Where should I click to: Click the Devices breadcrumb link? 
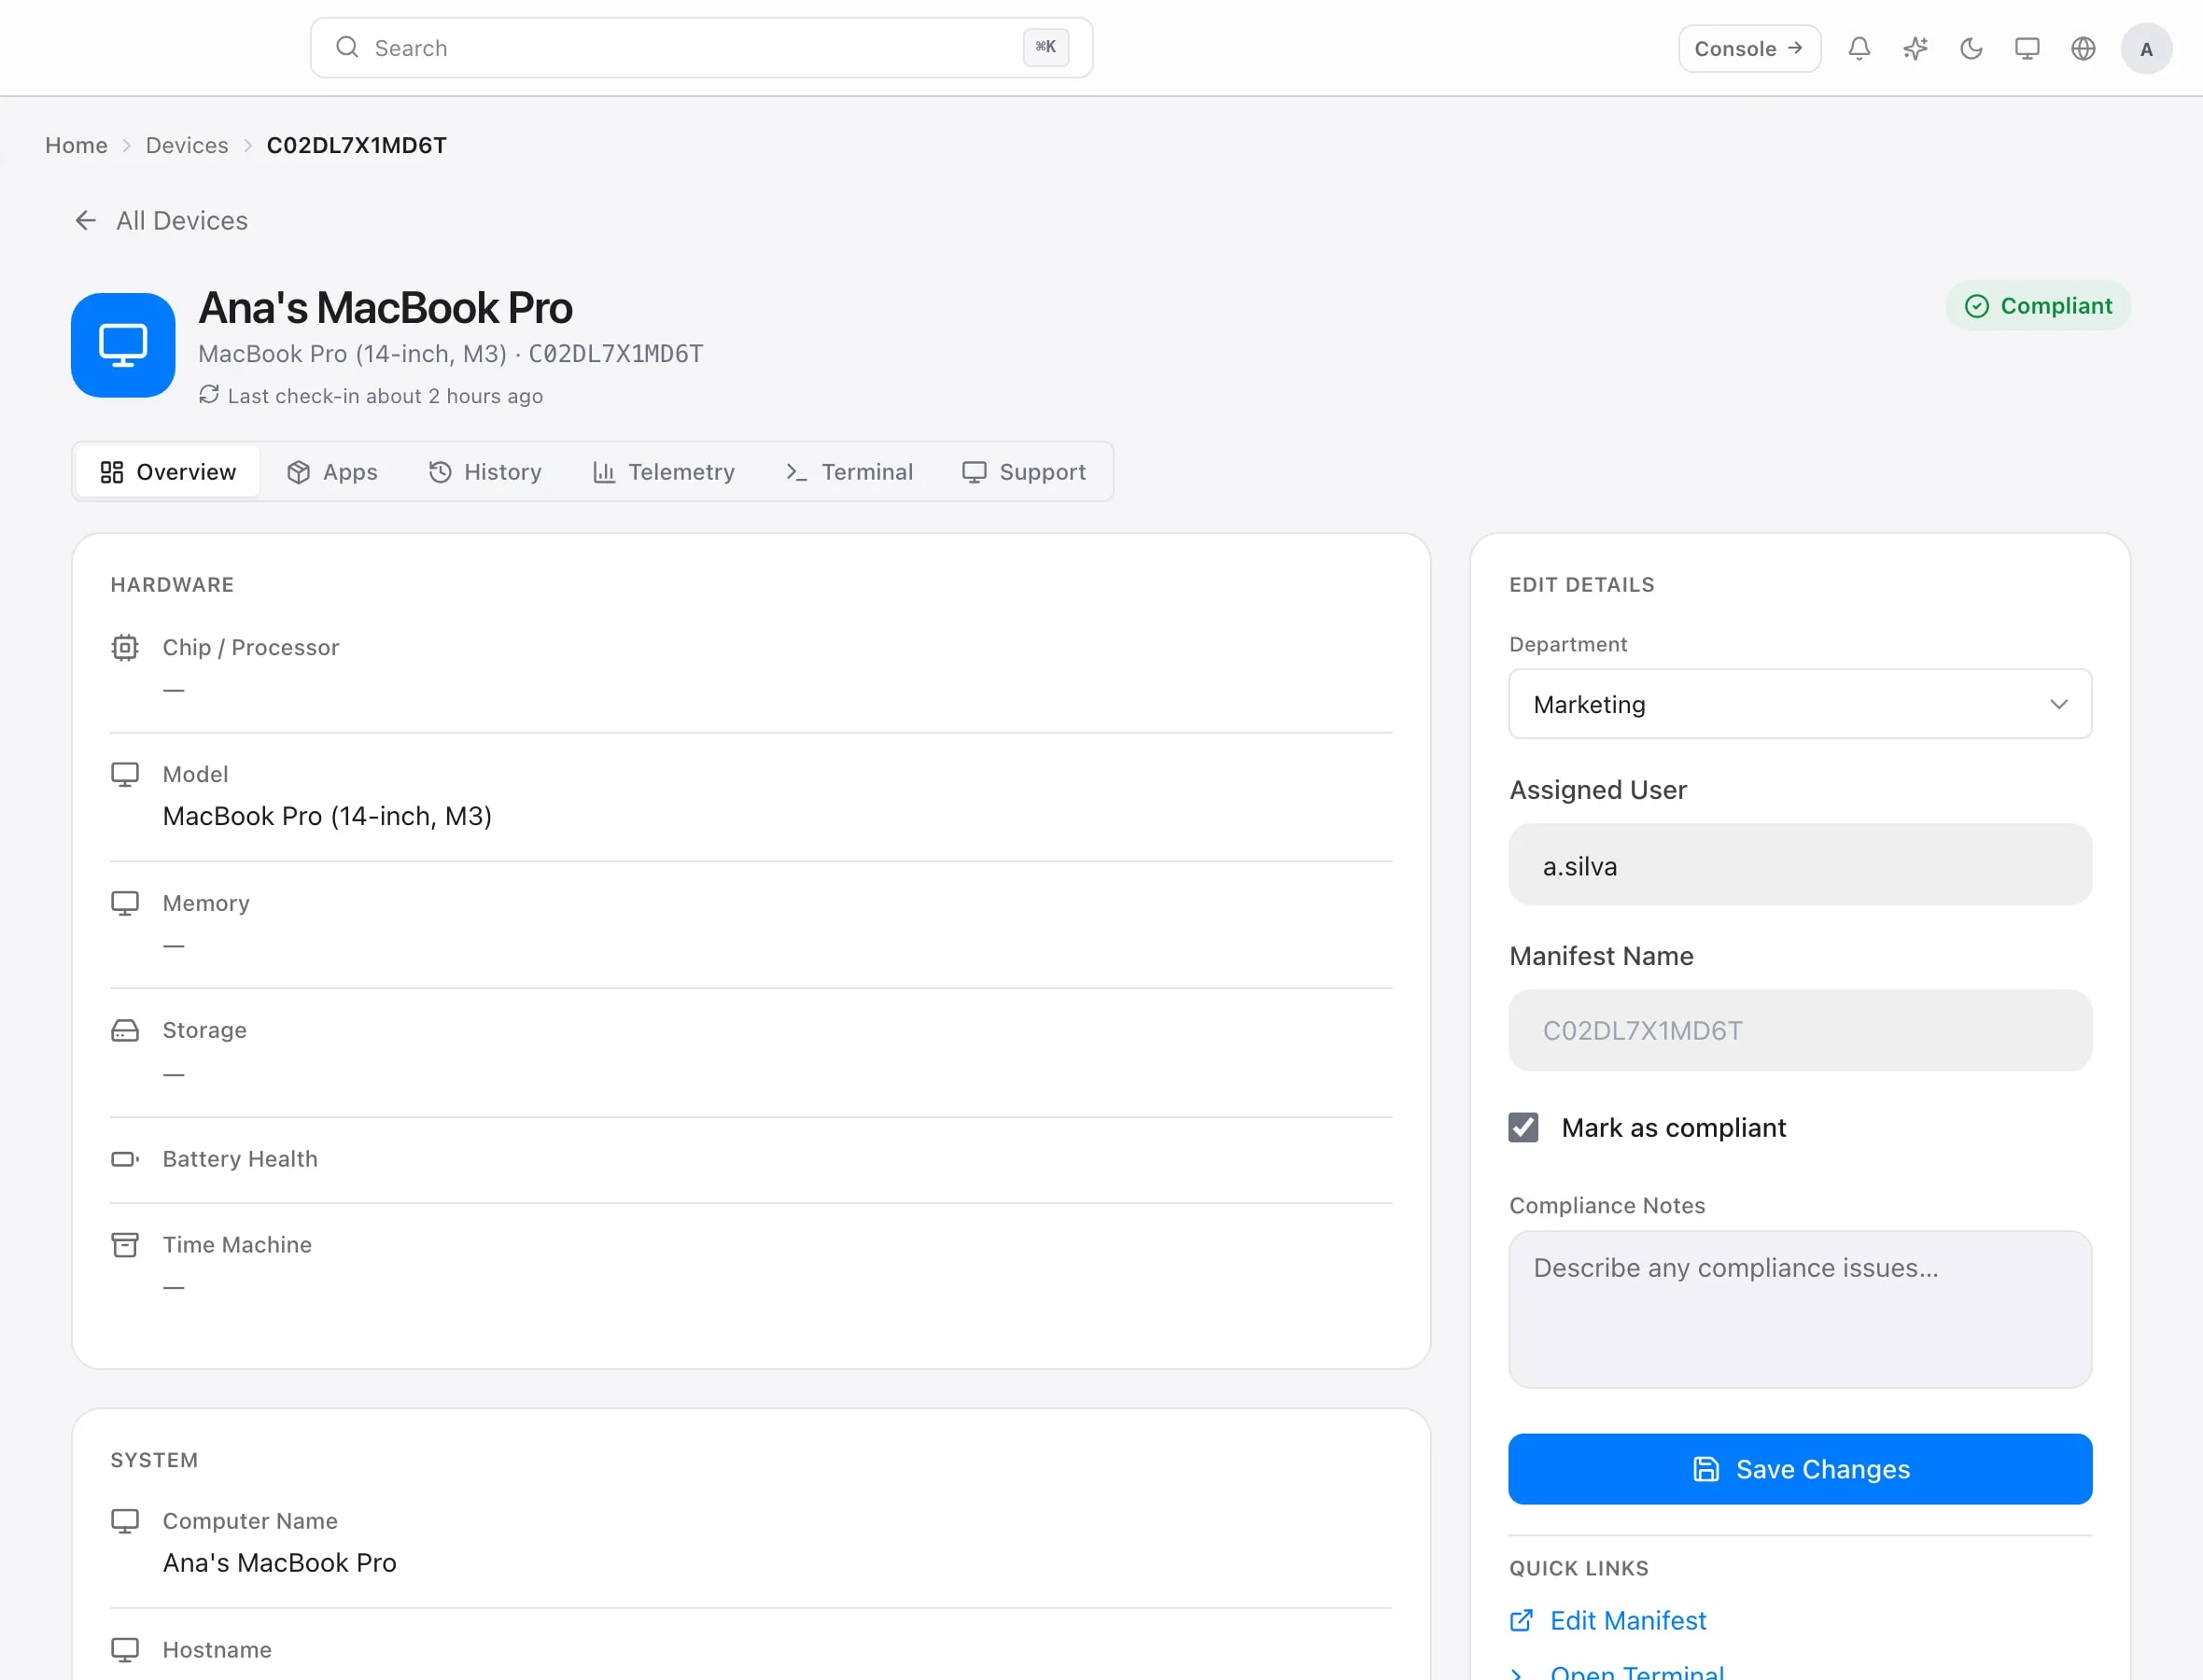pos(187,145)
